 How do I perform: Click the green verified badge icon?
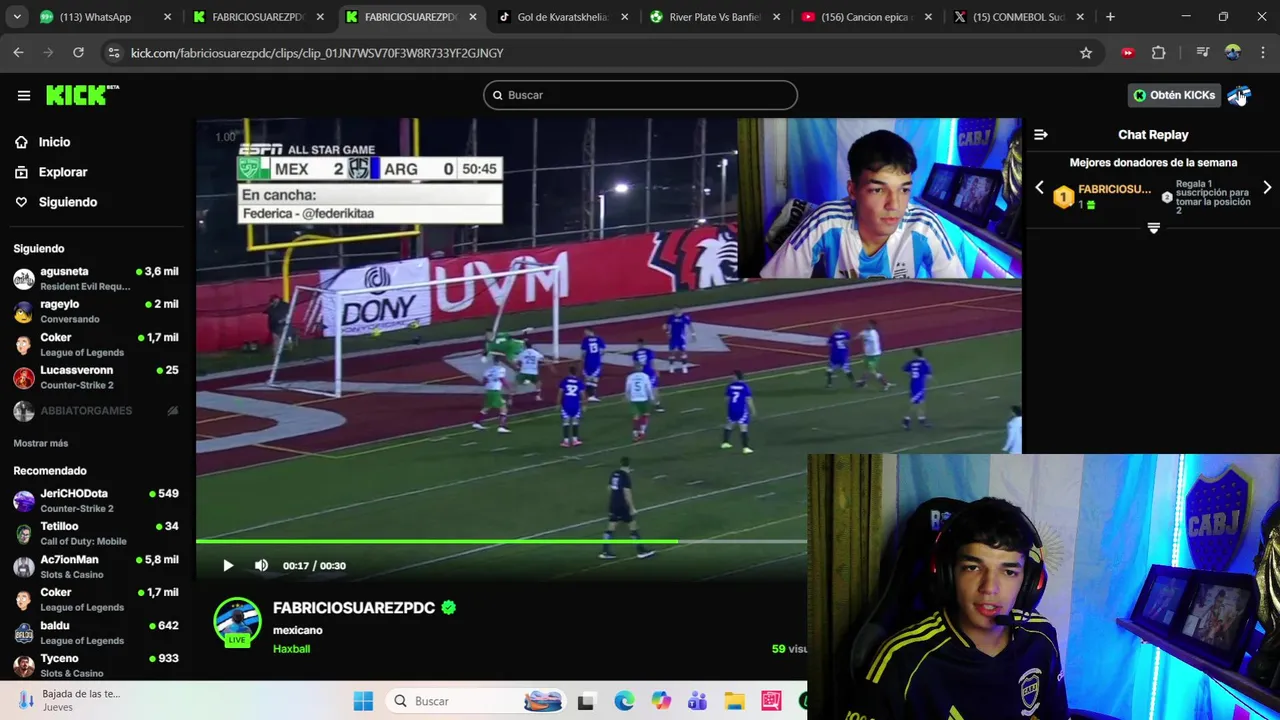pyautogui.click(x=449, y=607)
